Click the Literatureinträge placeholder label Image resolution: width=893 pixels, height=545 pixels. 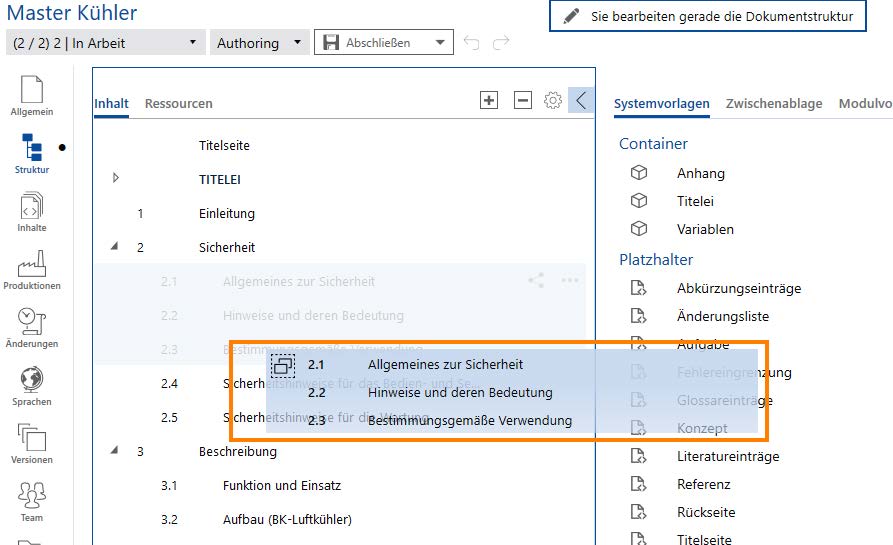[x=728, y=456]
